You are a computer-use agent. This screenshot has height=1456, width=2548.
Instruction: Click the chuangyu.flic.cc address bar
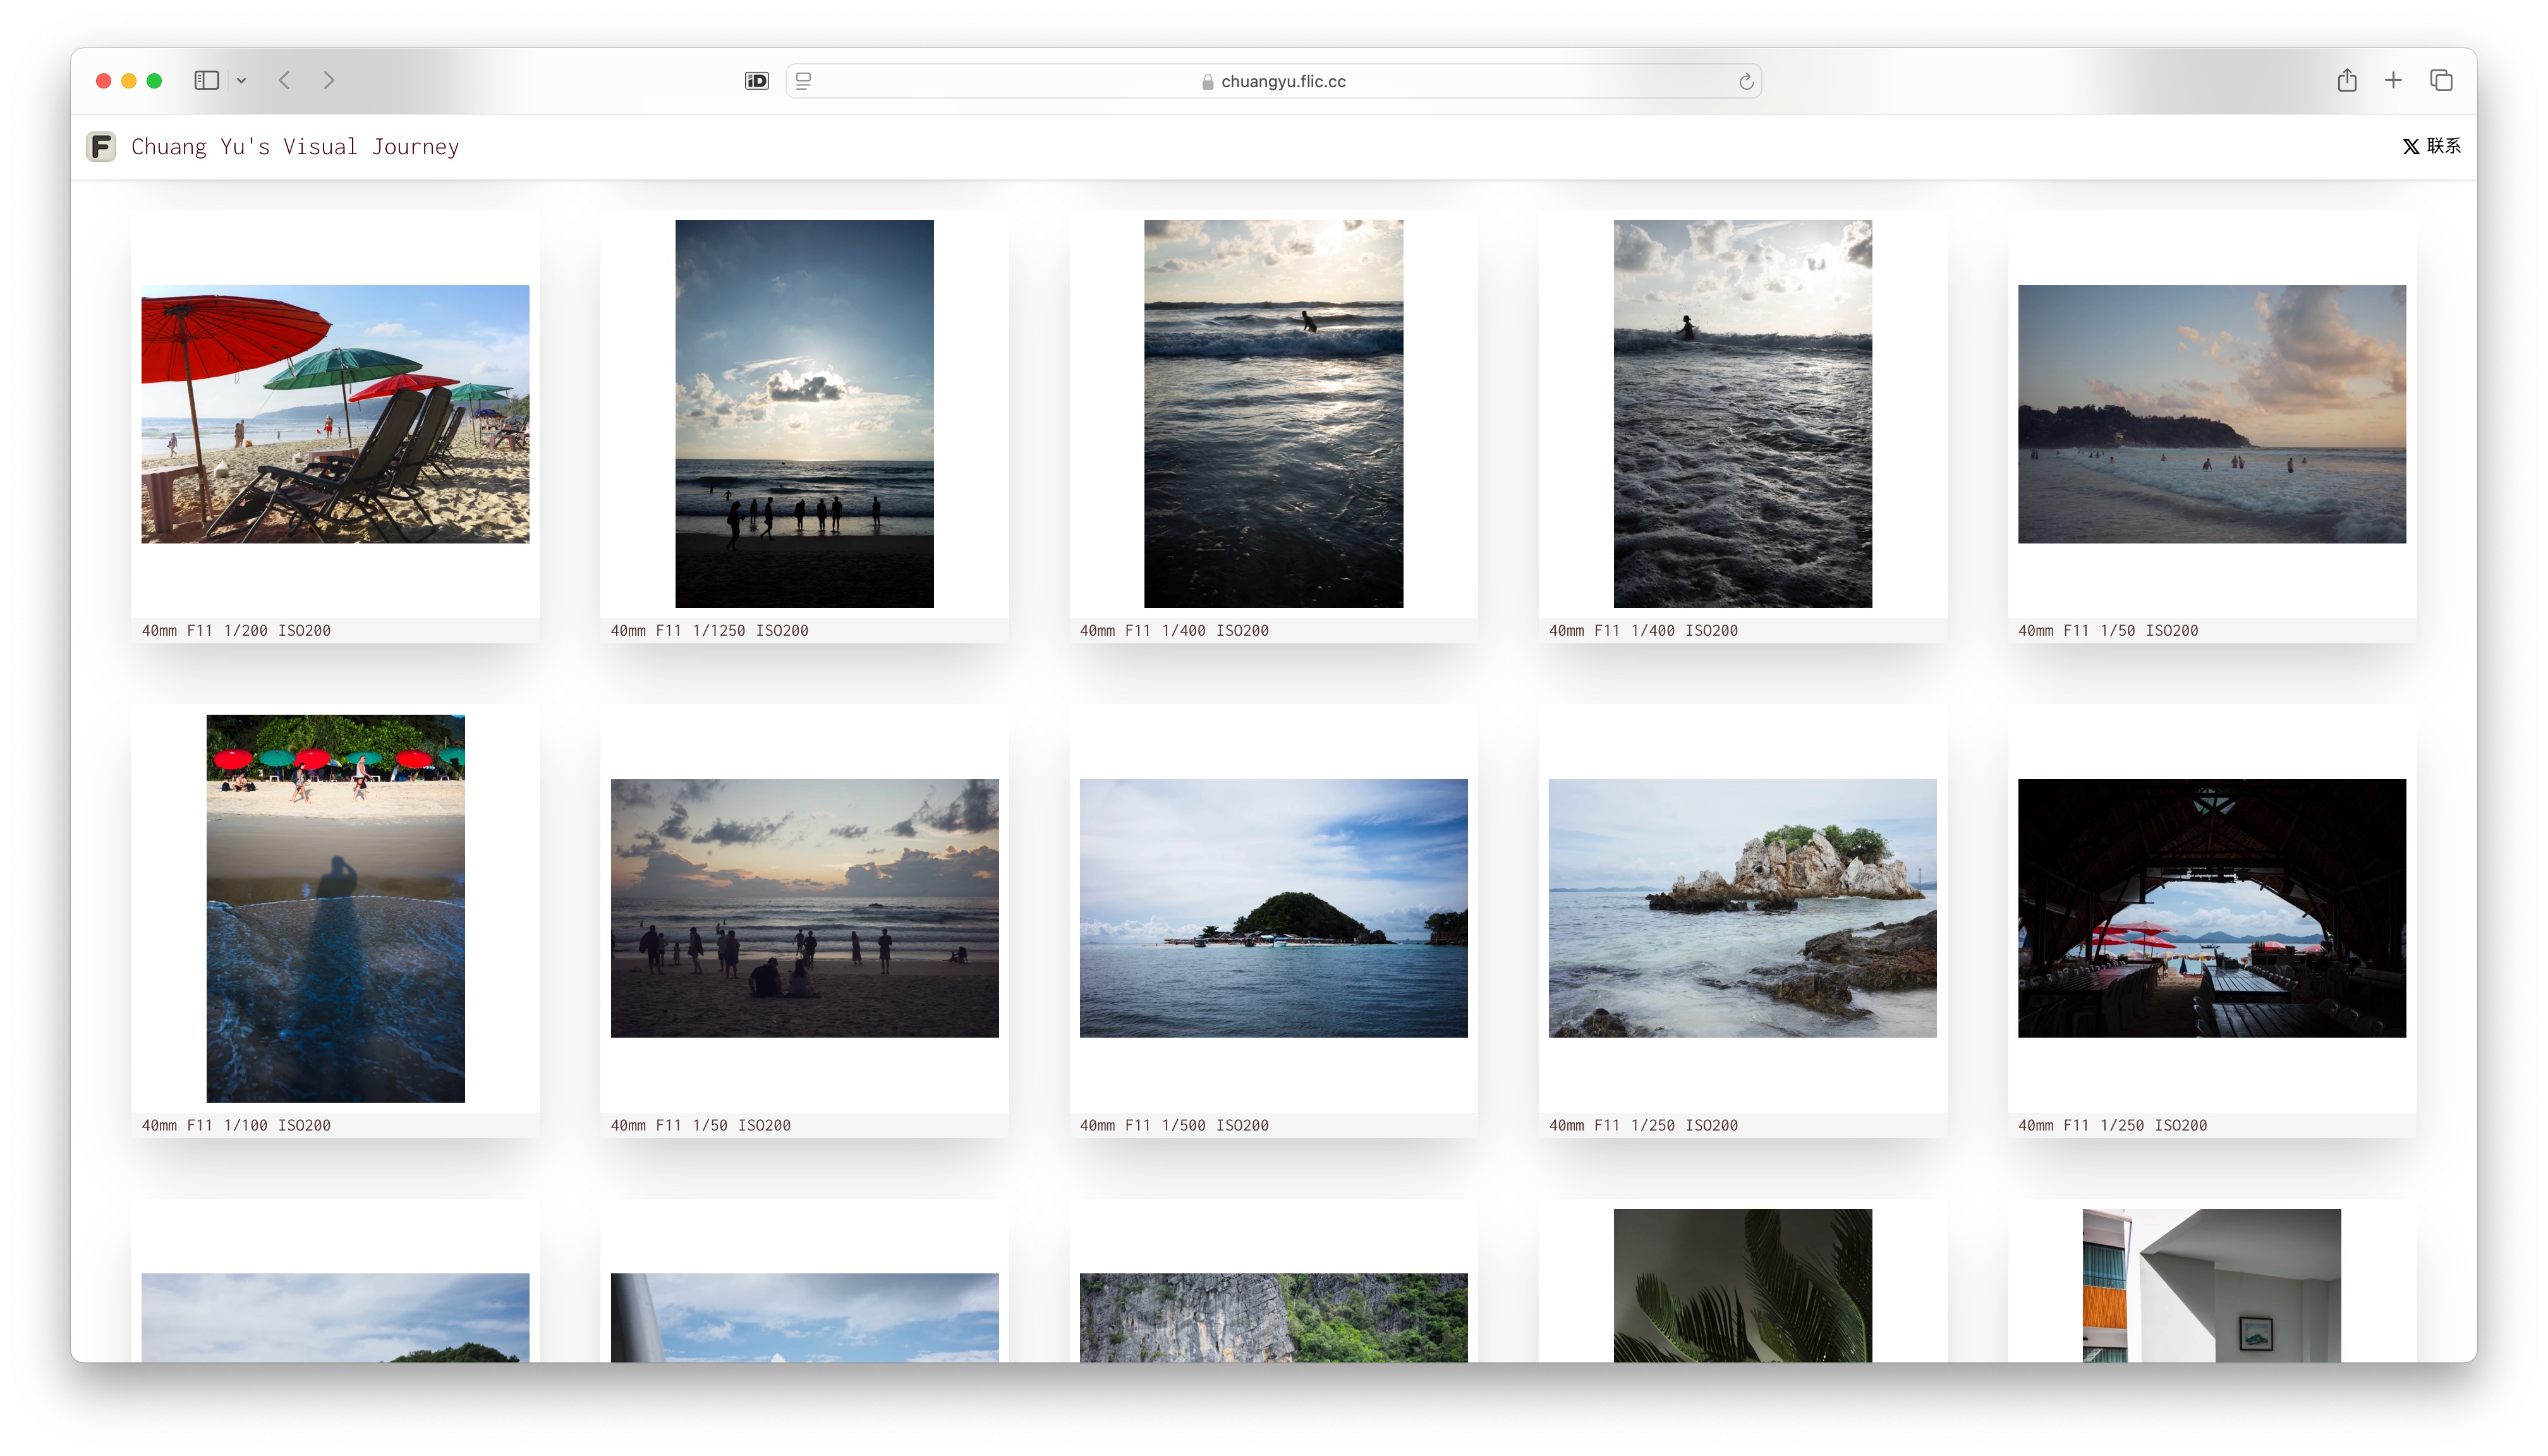click(x=1273, y=81)
